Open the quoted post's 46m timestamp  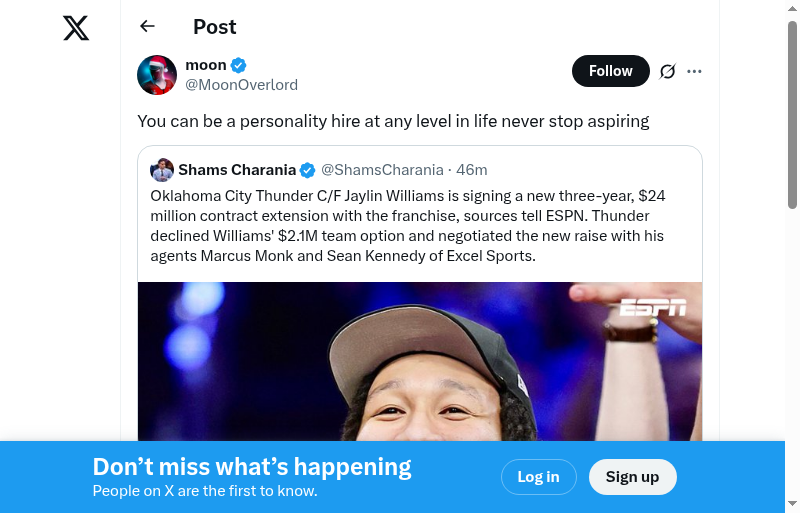click(x=472, y=170)
